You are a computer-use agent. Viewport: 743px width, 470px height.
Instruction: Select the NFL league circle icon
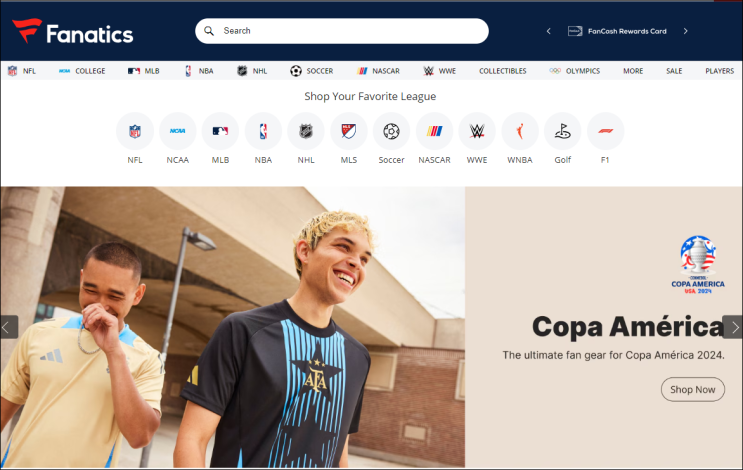[x=135, y=131]
